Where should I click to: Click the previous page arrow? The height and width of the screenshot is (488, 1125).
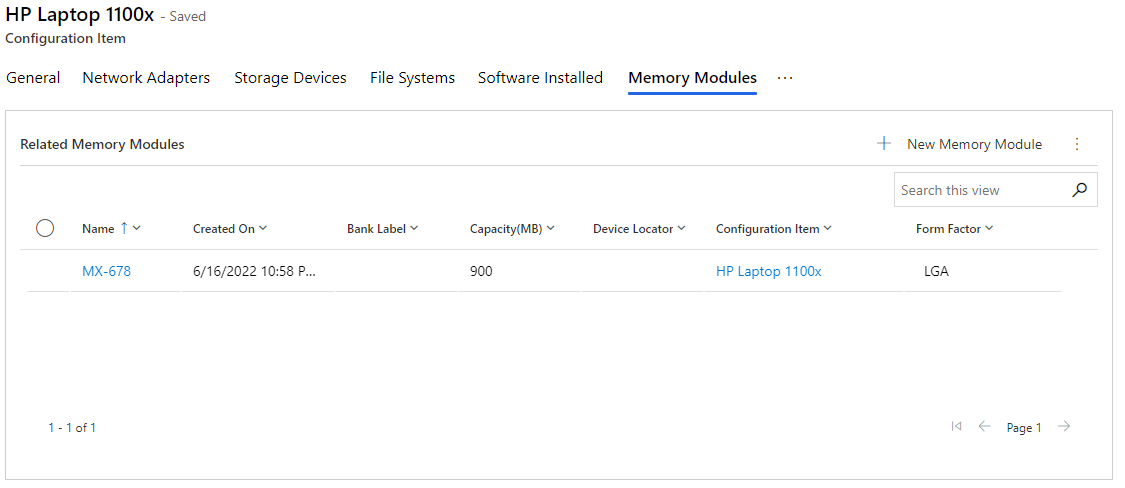[984, 426]
